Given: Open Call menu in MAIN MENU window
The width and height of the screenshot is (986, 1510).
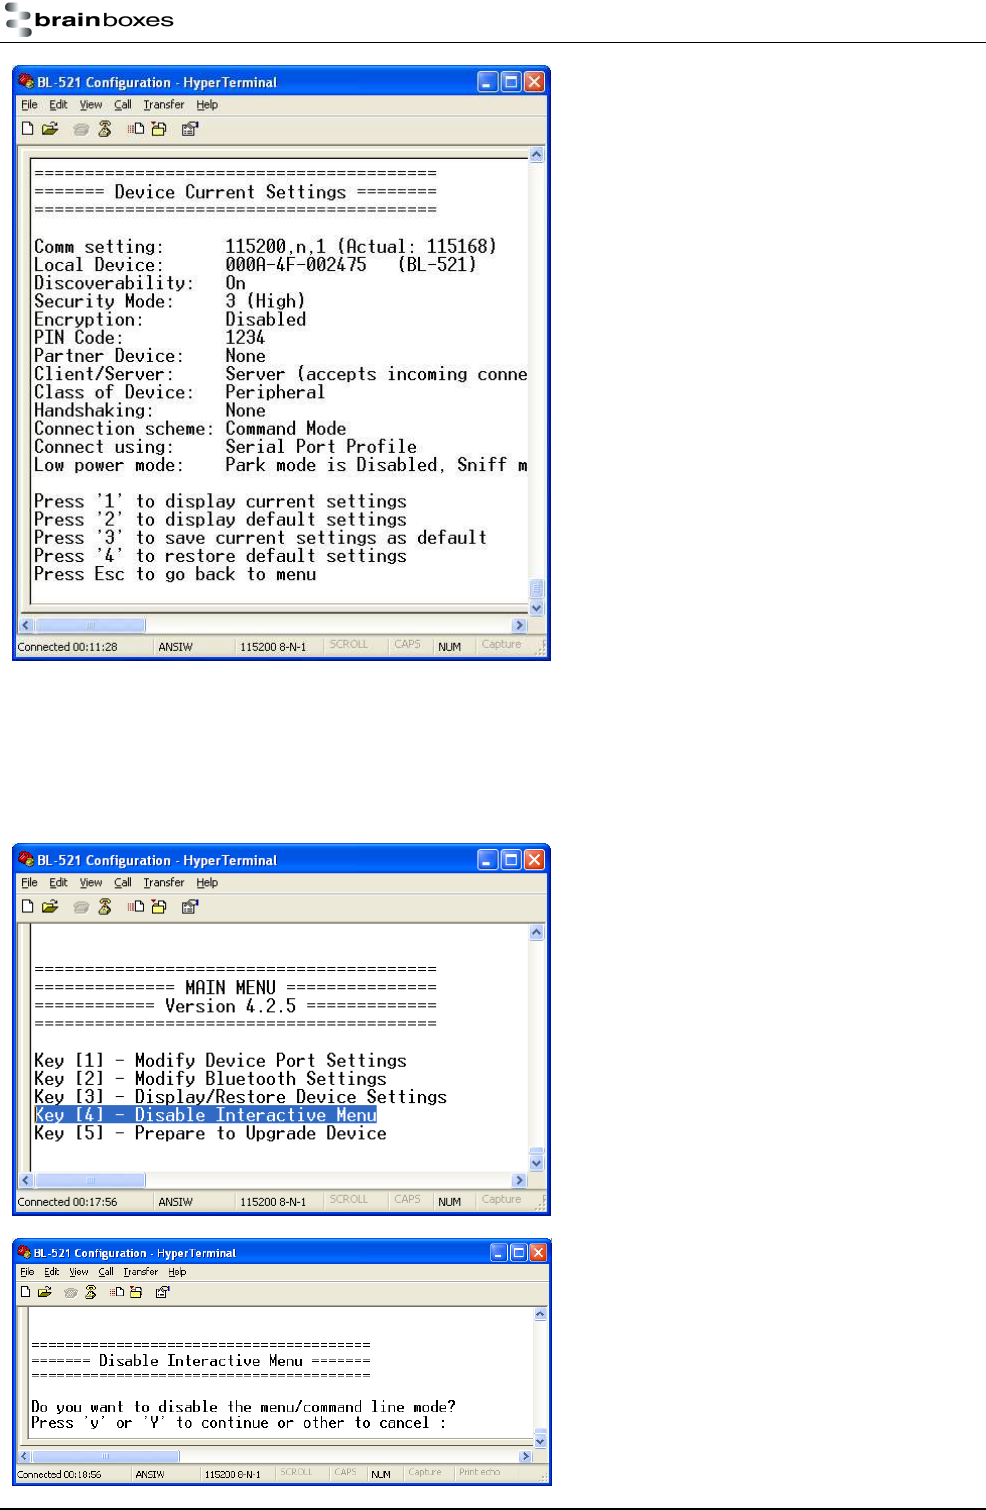Looking at the screenshot, I should (x=123, y=882).
